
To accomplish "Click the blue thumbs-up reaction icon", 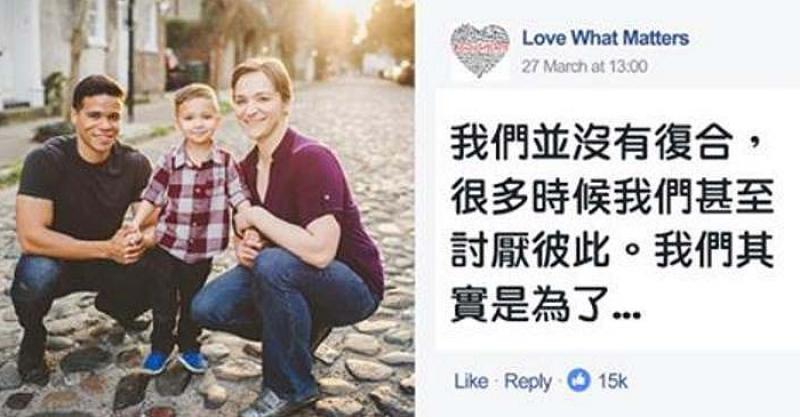I will click(579, 381).
